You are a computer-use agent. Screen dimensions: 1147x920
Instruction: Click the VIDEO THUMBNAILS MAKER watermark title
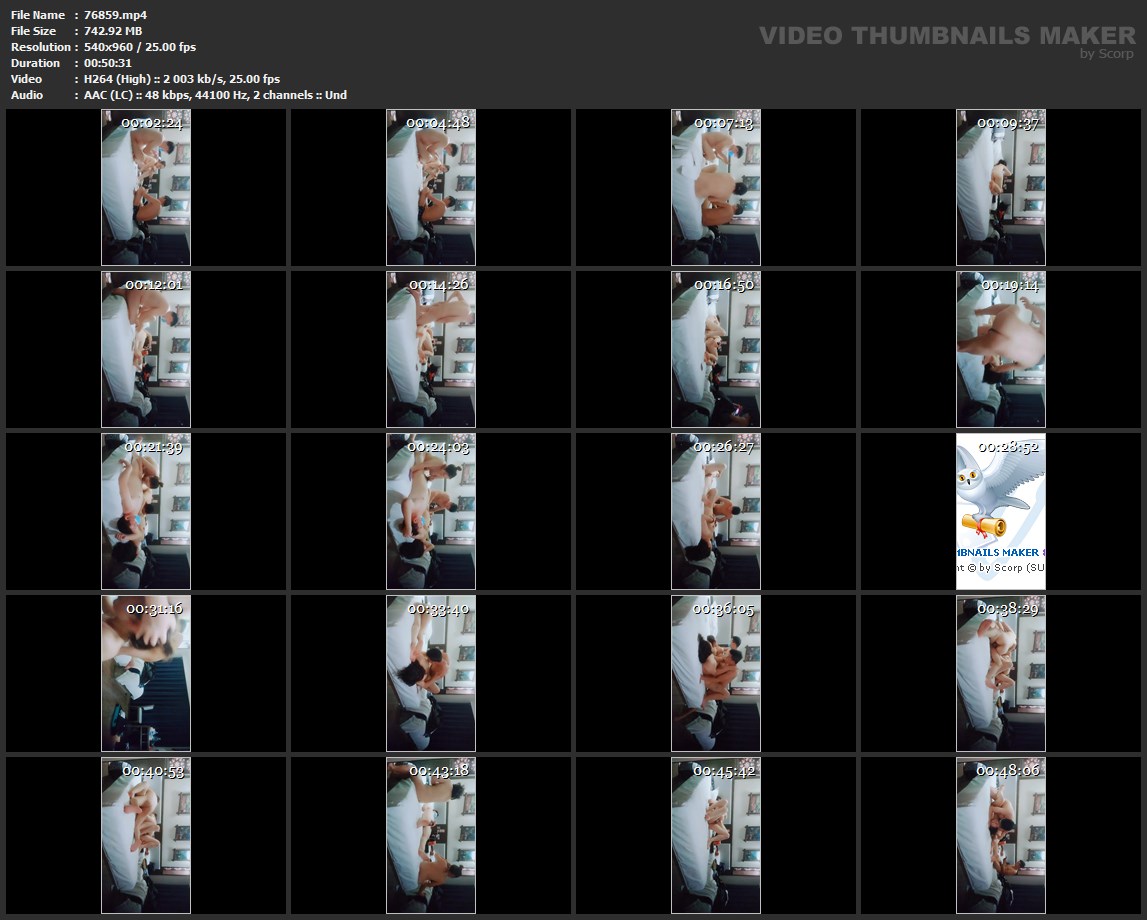pos(946,36)
